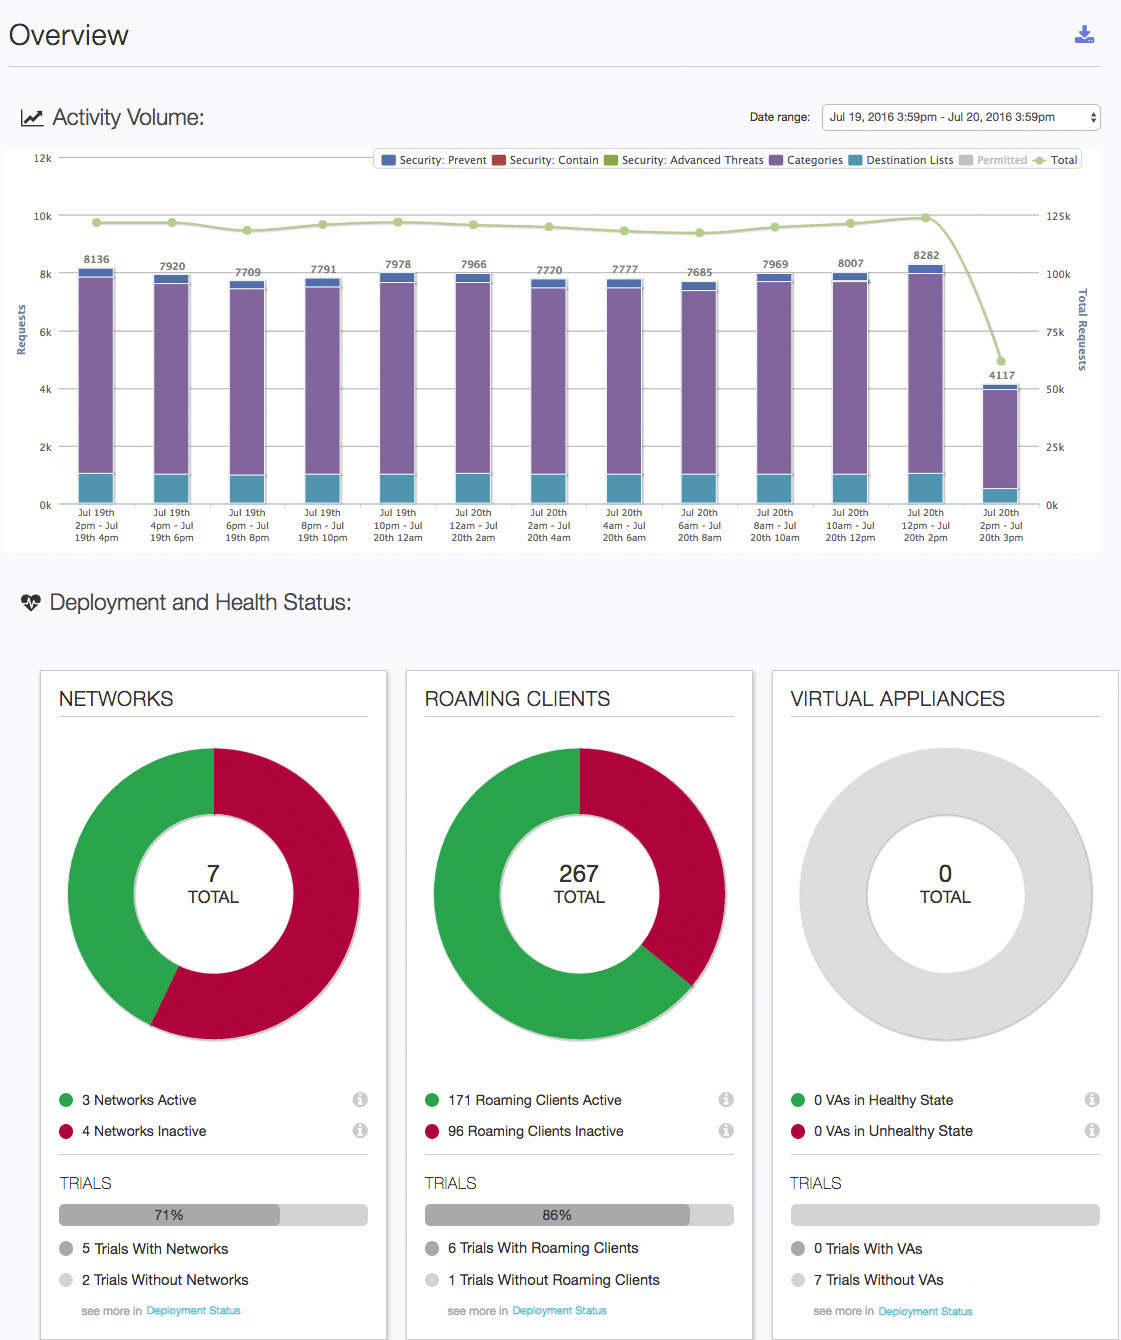1121x1340 pixels.
Task: Click '2 Trials Without Networks' text
Action: [165, 1280]
